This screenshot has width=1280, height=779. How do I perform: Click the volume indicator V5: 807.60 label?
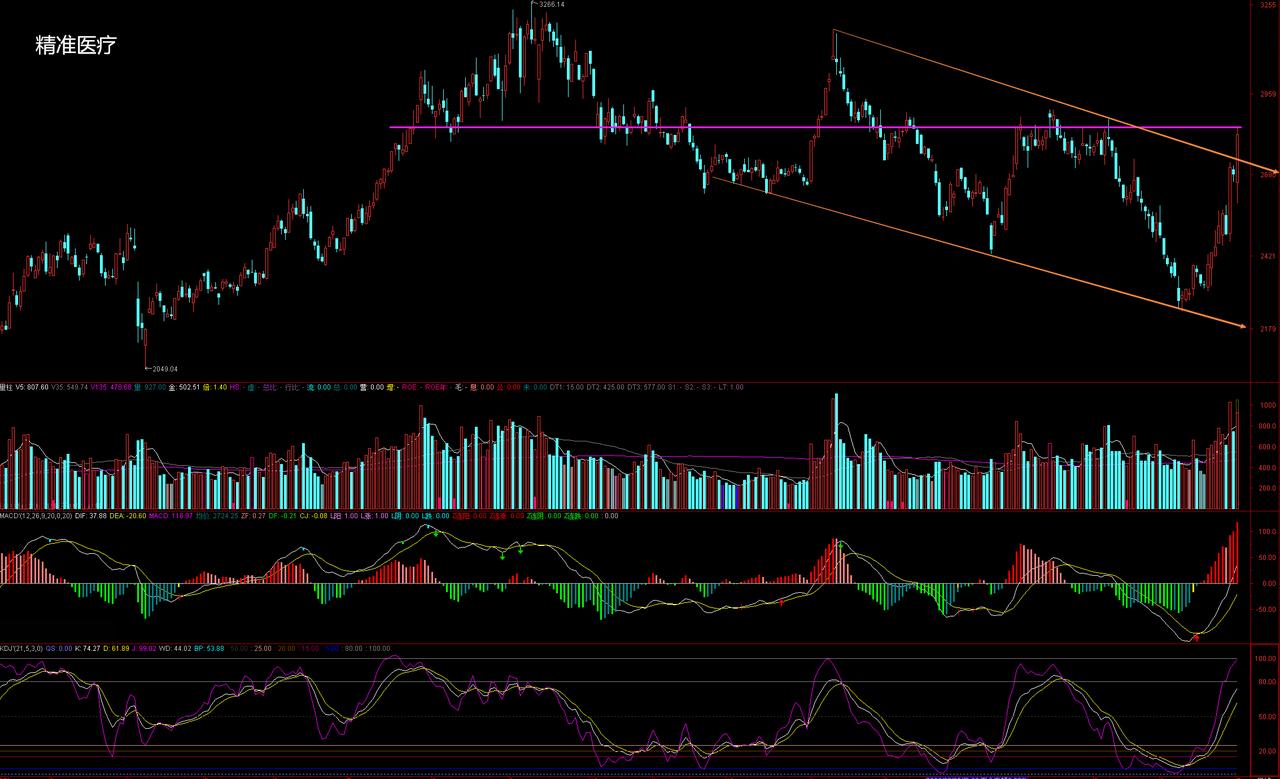[x=32, y=387]
